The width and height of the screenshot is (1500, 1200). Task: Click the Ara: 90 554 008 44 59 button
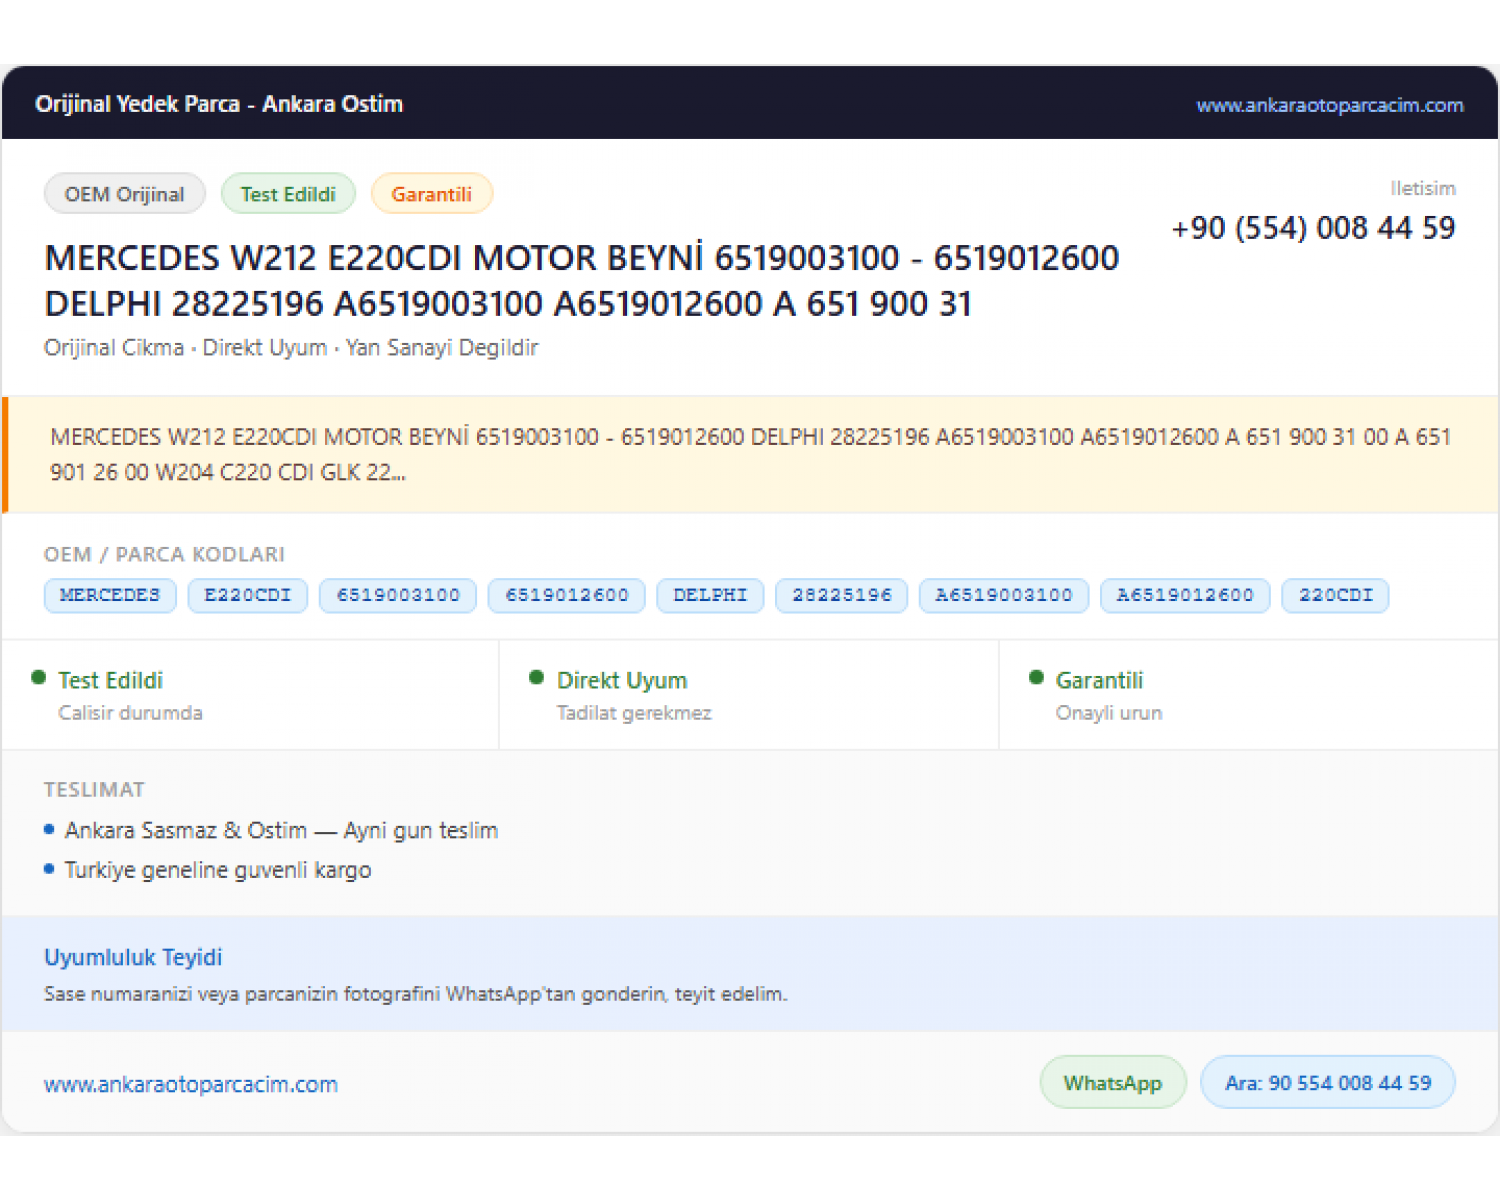click(1328, 1082)
